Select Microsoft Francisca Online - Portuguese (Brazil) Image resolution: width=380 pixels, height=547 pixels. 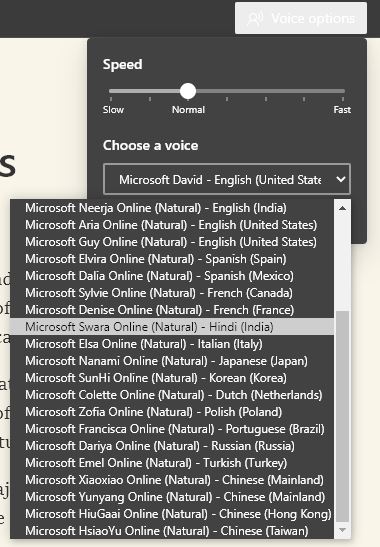tap(172, 429)
